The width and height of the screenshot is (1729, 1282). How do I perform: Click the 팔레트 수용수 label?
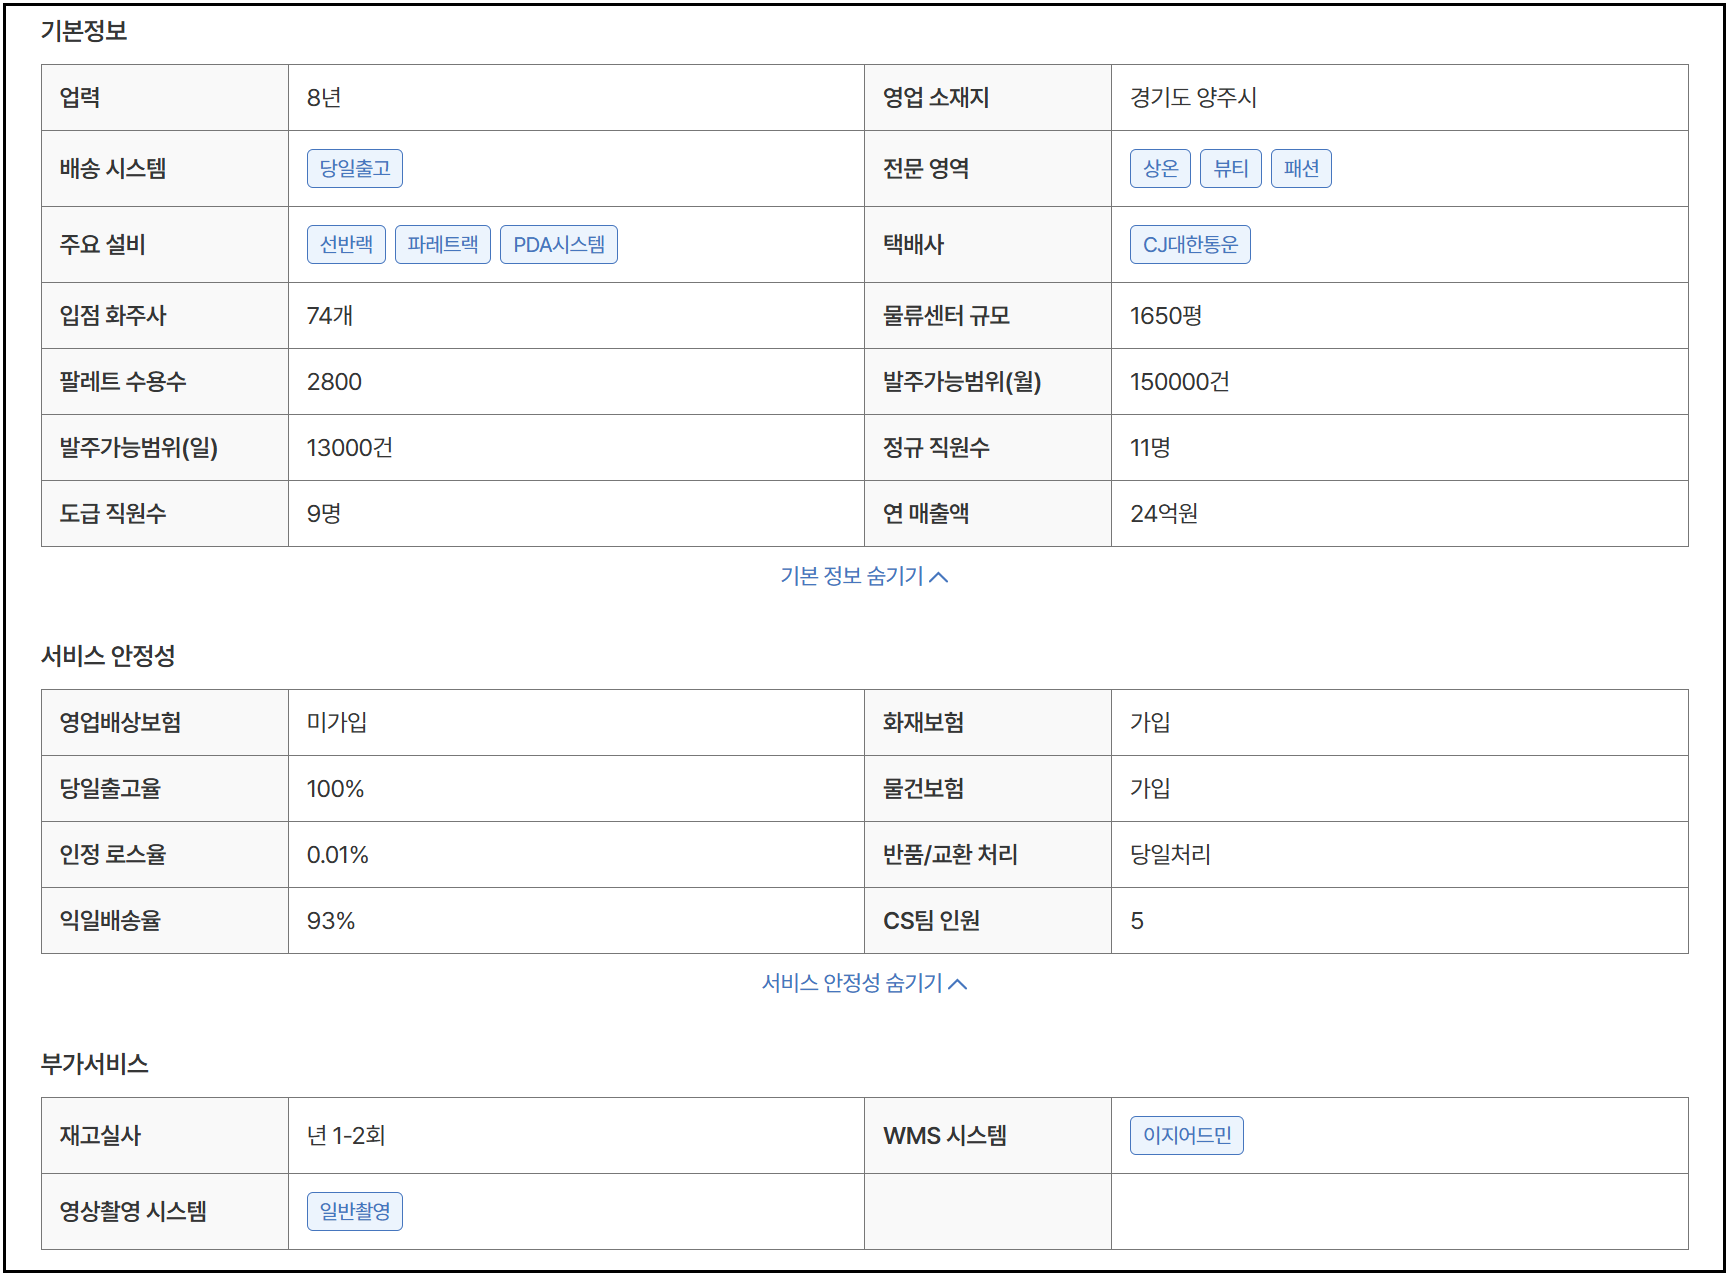point(123,381)
